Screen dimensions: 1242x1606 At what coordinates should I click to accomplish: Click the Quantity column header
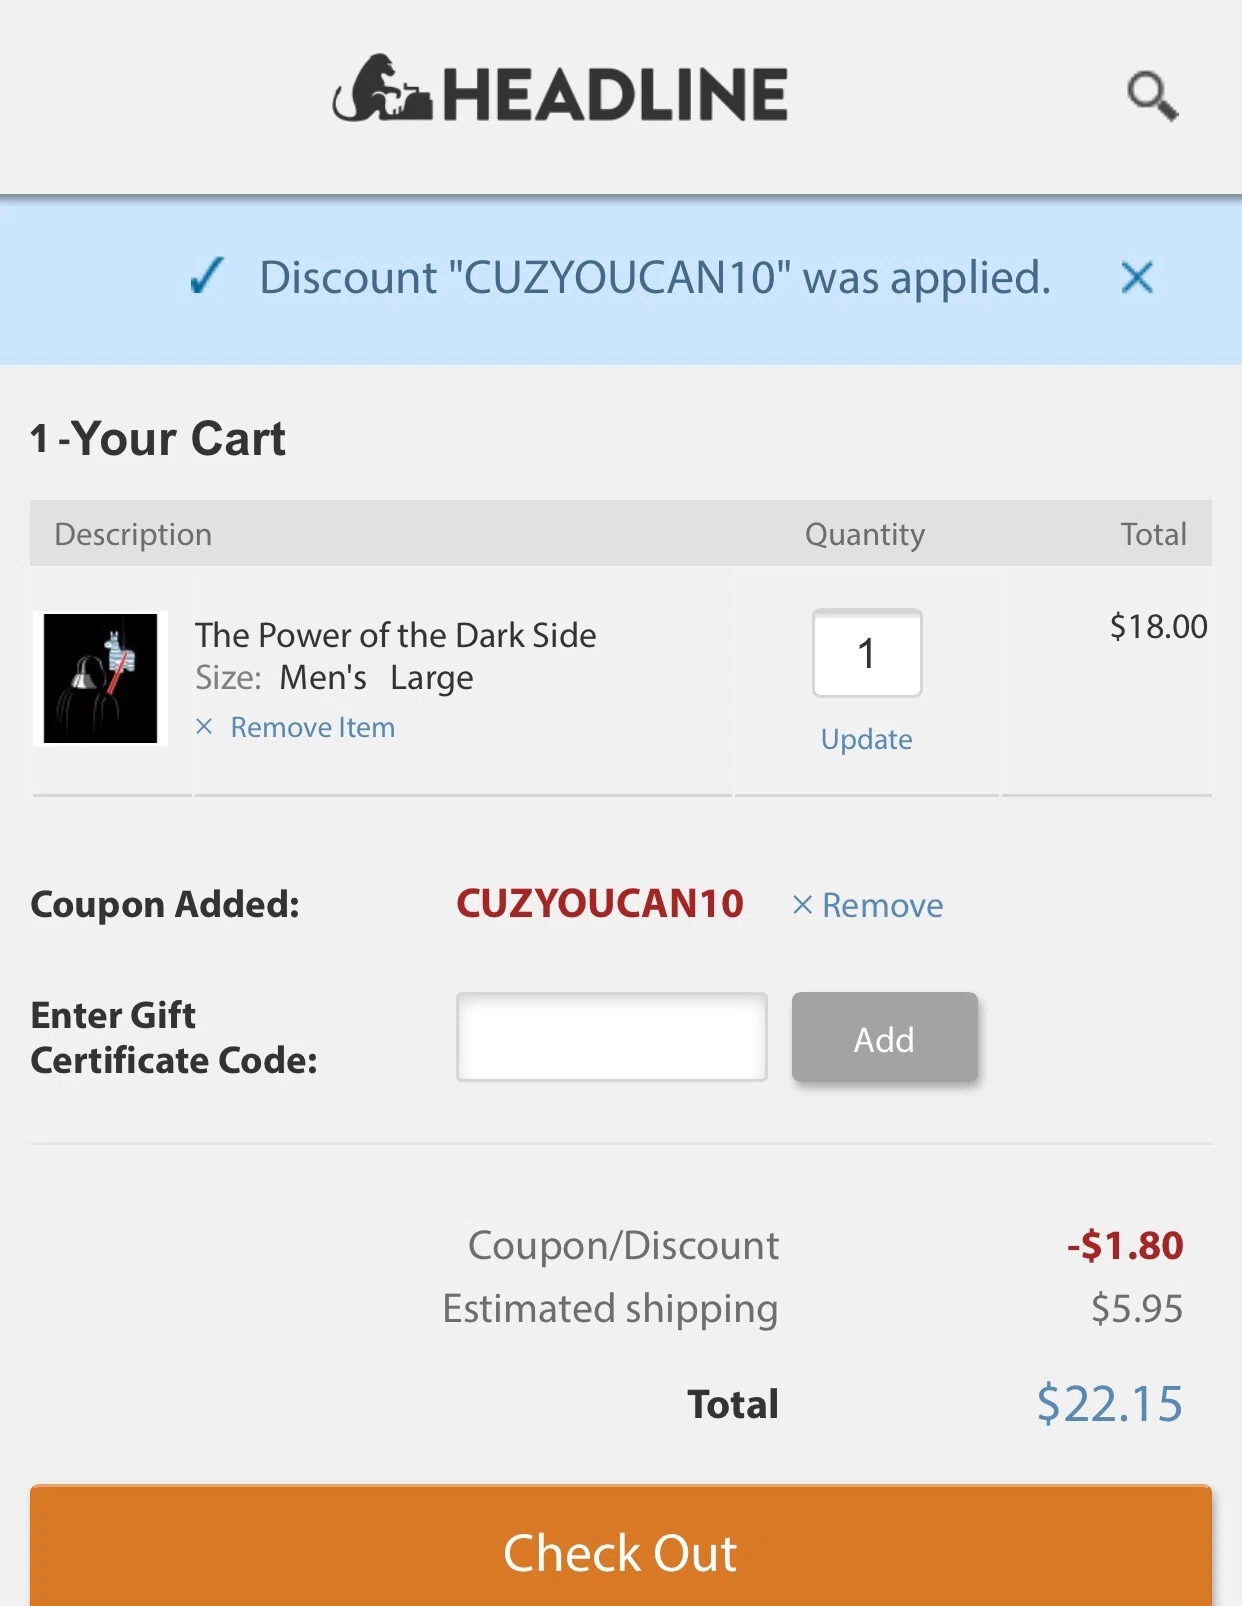(865, 534)
